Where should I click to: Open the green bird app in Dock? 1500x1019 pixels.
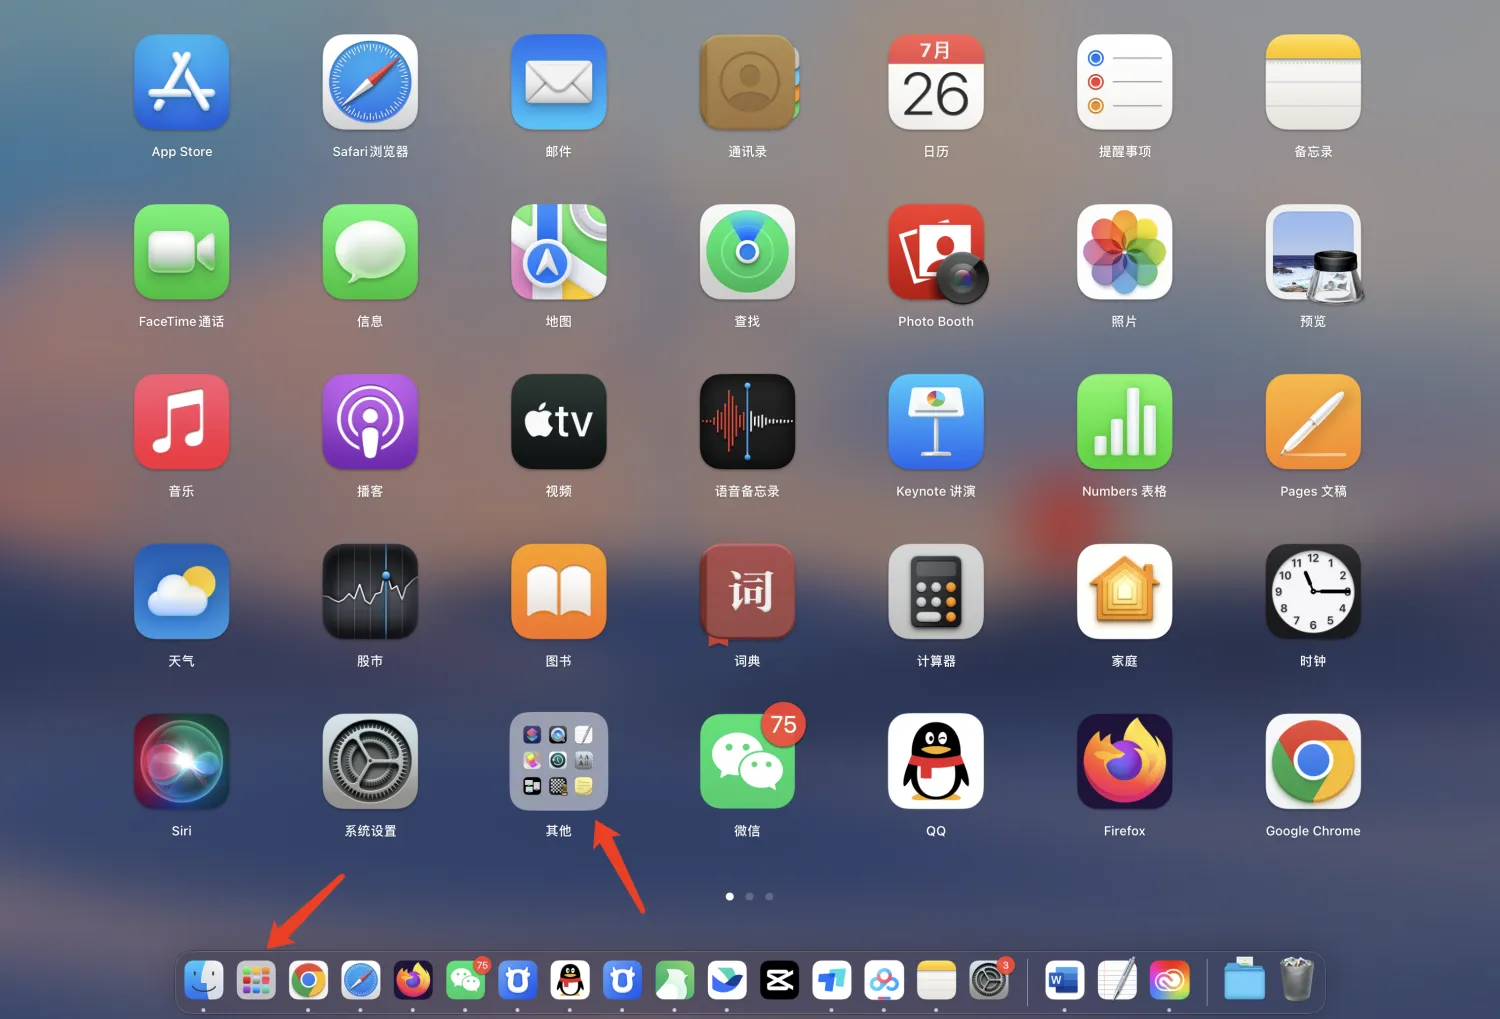[675, 980]
